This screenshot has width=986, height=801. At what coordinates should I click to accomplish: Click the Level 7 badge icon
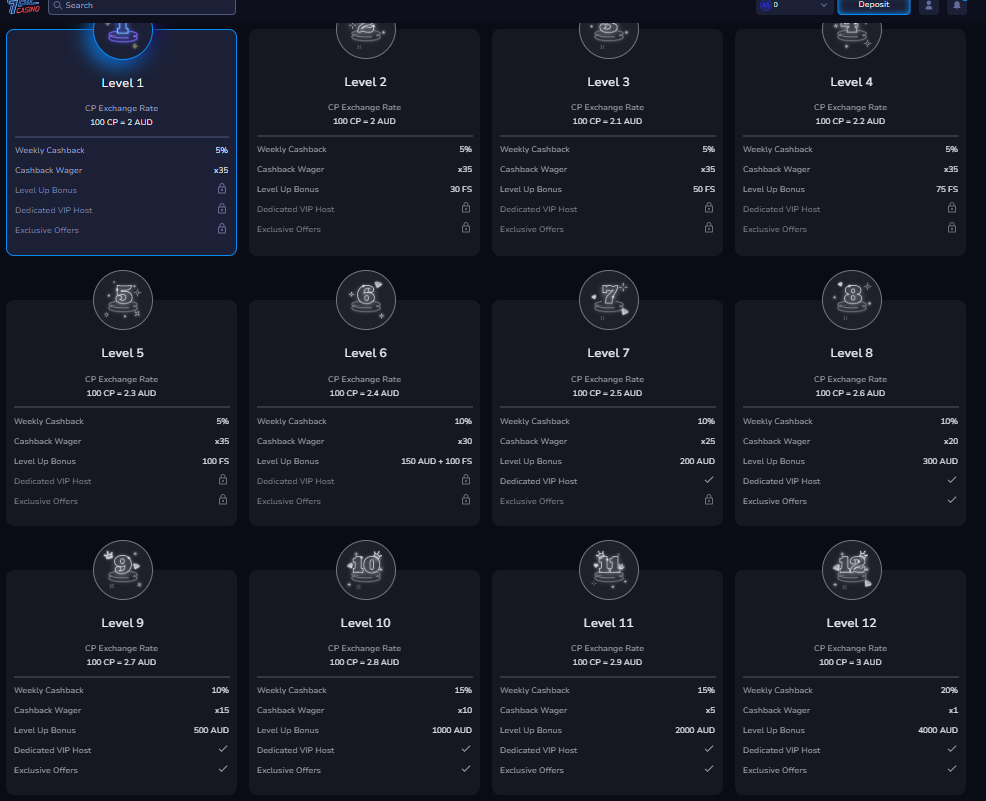tap(608, 299)
